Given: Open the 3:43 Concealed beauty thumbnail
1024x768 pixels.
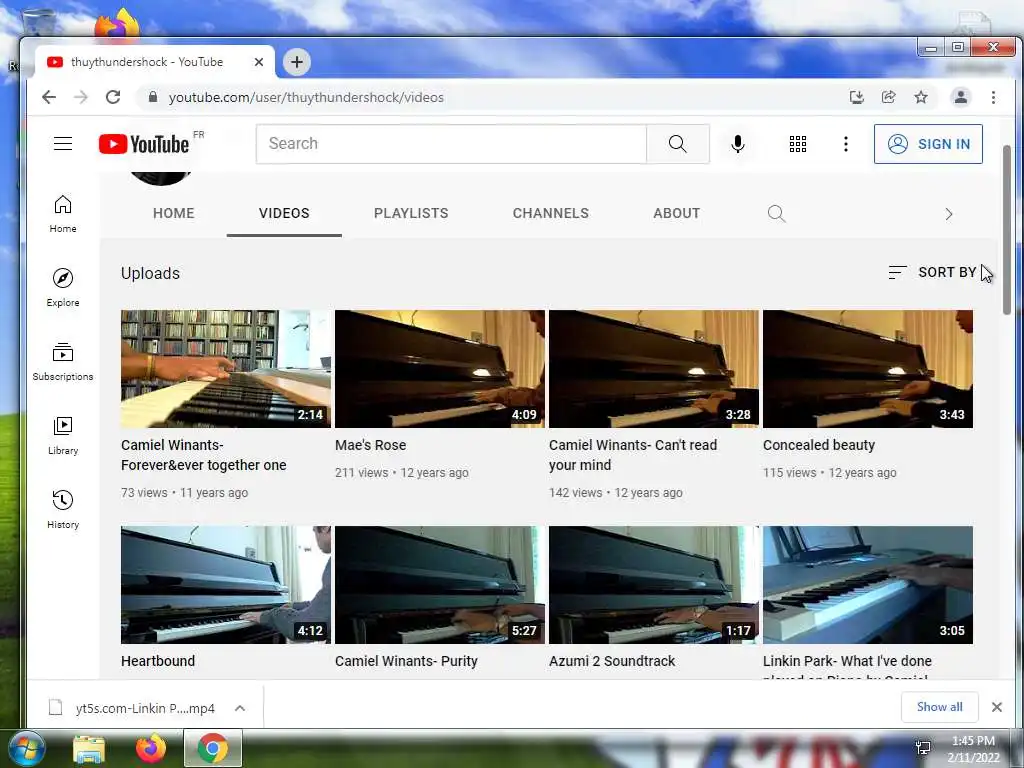Looking at the screenshot, I should tap(868, 369).
